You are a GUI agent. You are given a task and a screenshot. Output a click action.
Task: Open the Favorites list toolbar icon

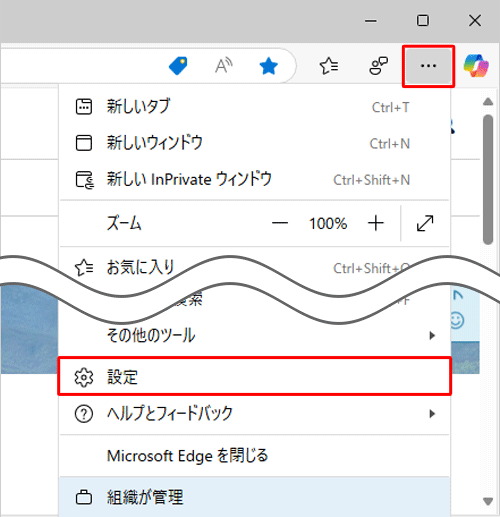pyautogui.click(x=329, y=66)
